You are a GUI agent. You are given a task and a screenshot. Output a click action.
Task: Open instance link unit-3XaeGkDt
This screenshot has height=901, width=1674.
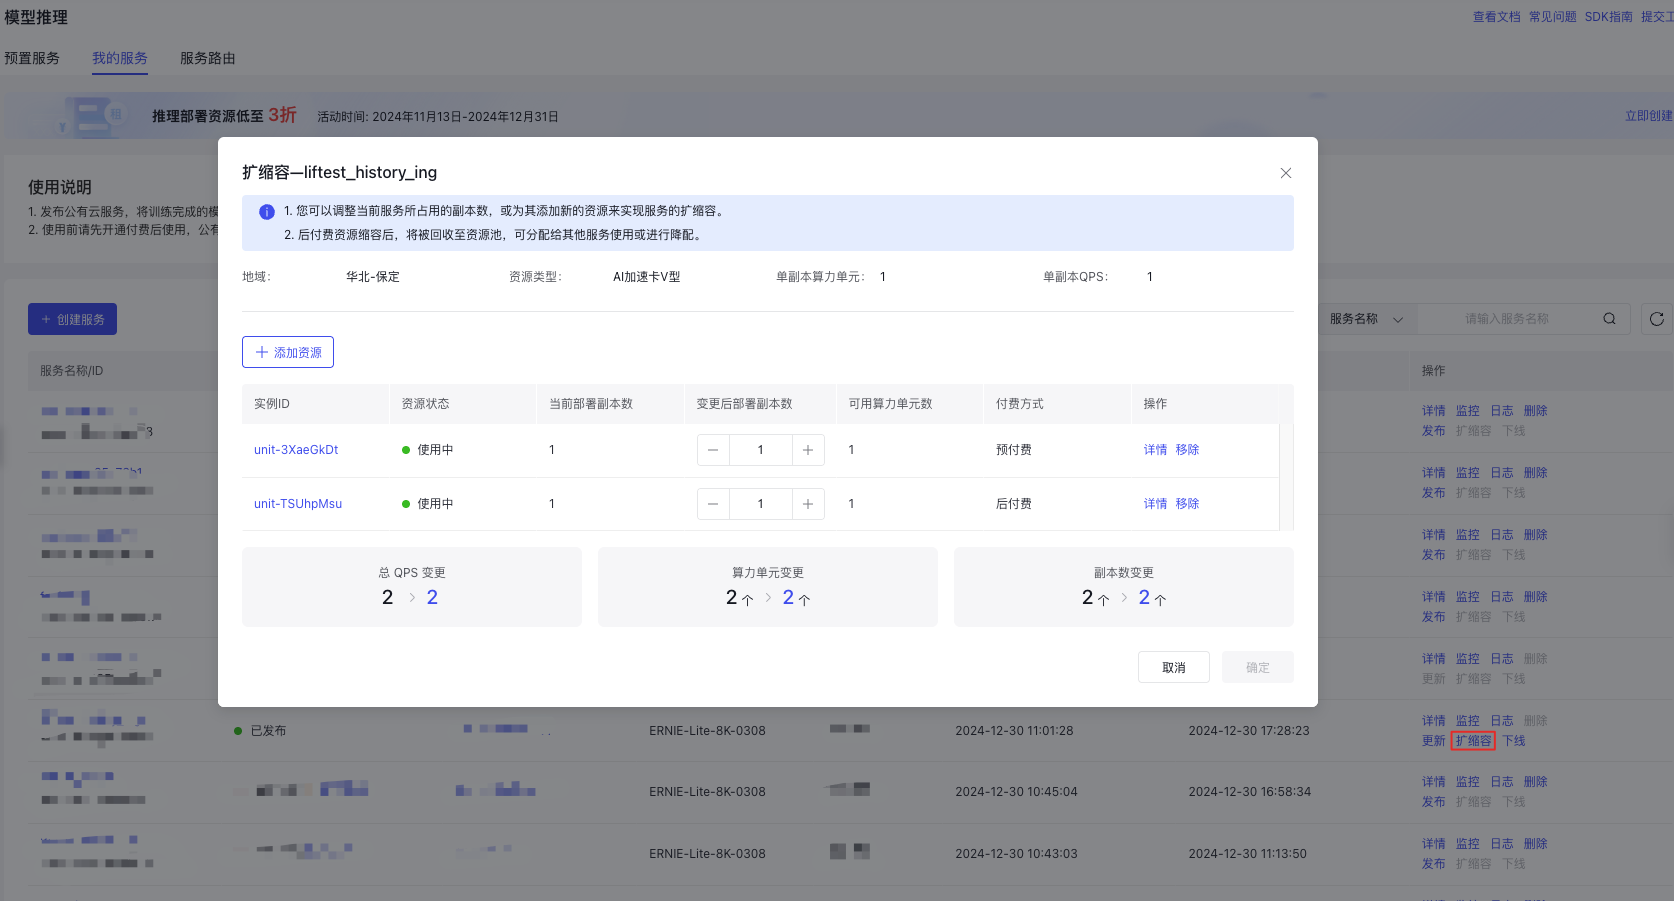click(x=296, y=450)
